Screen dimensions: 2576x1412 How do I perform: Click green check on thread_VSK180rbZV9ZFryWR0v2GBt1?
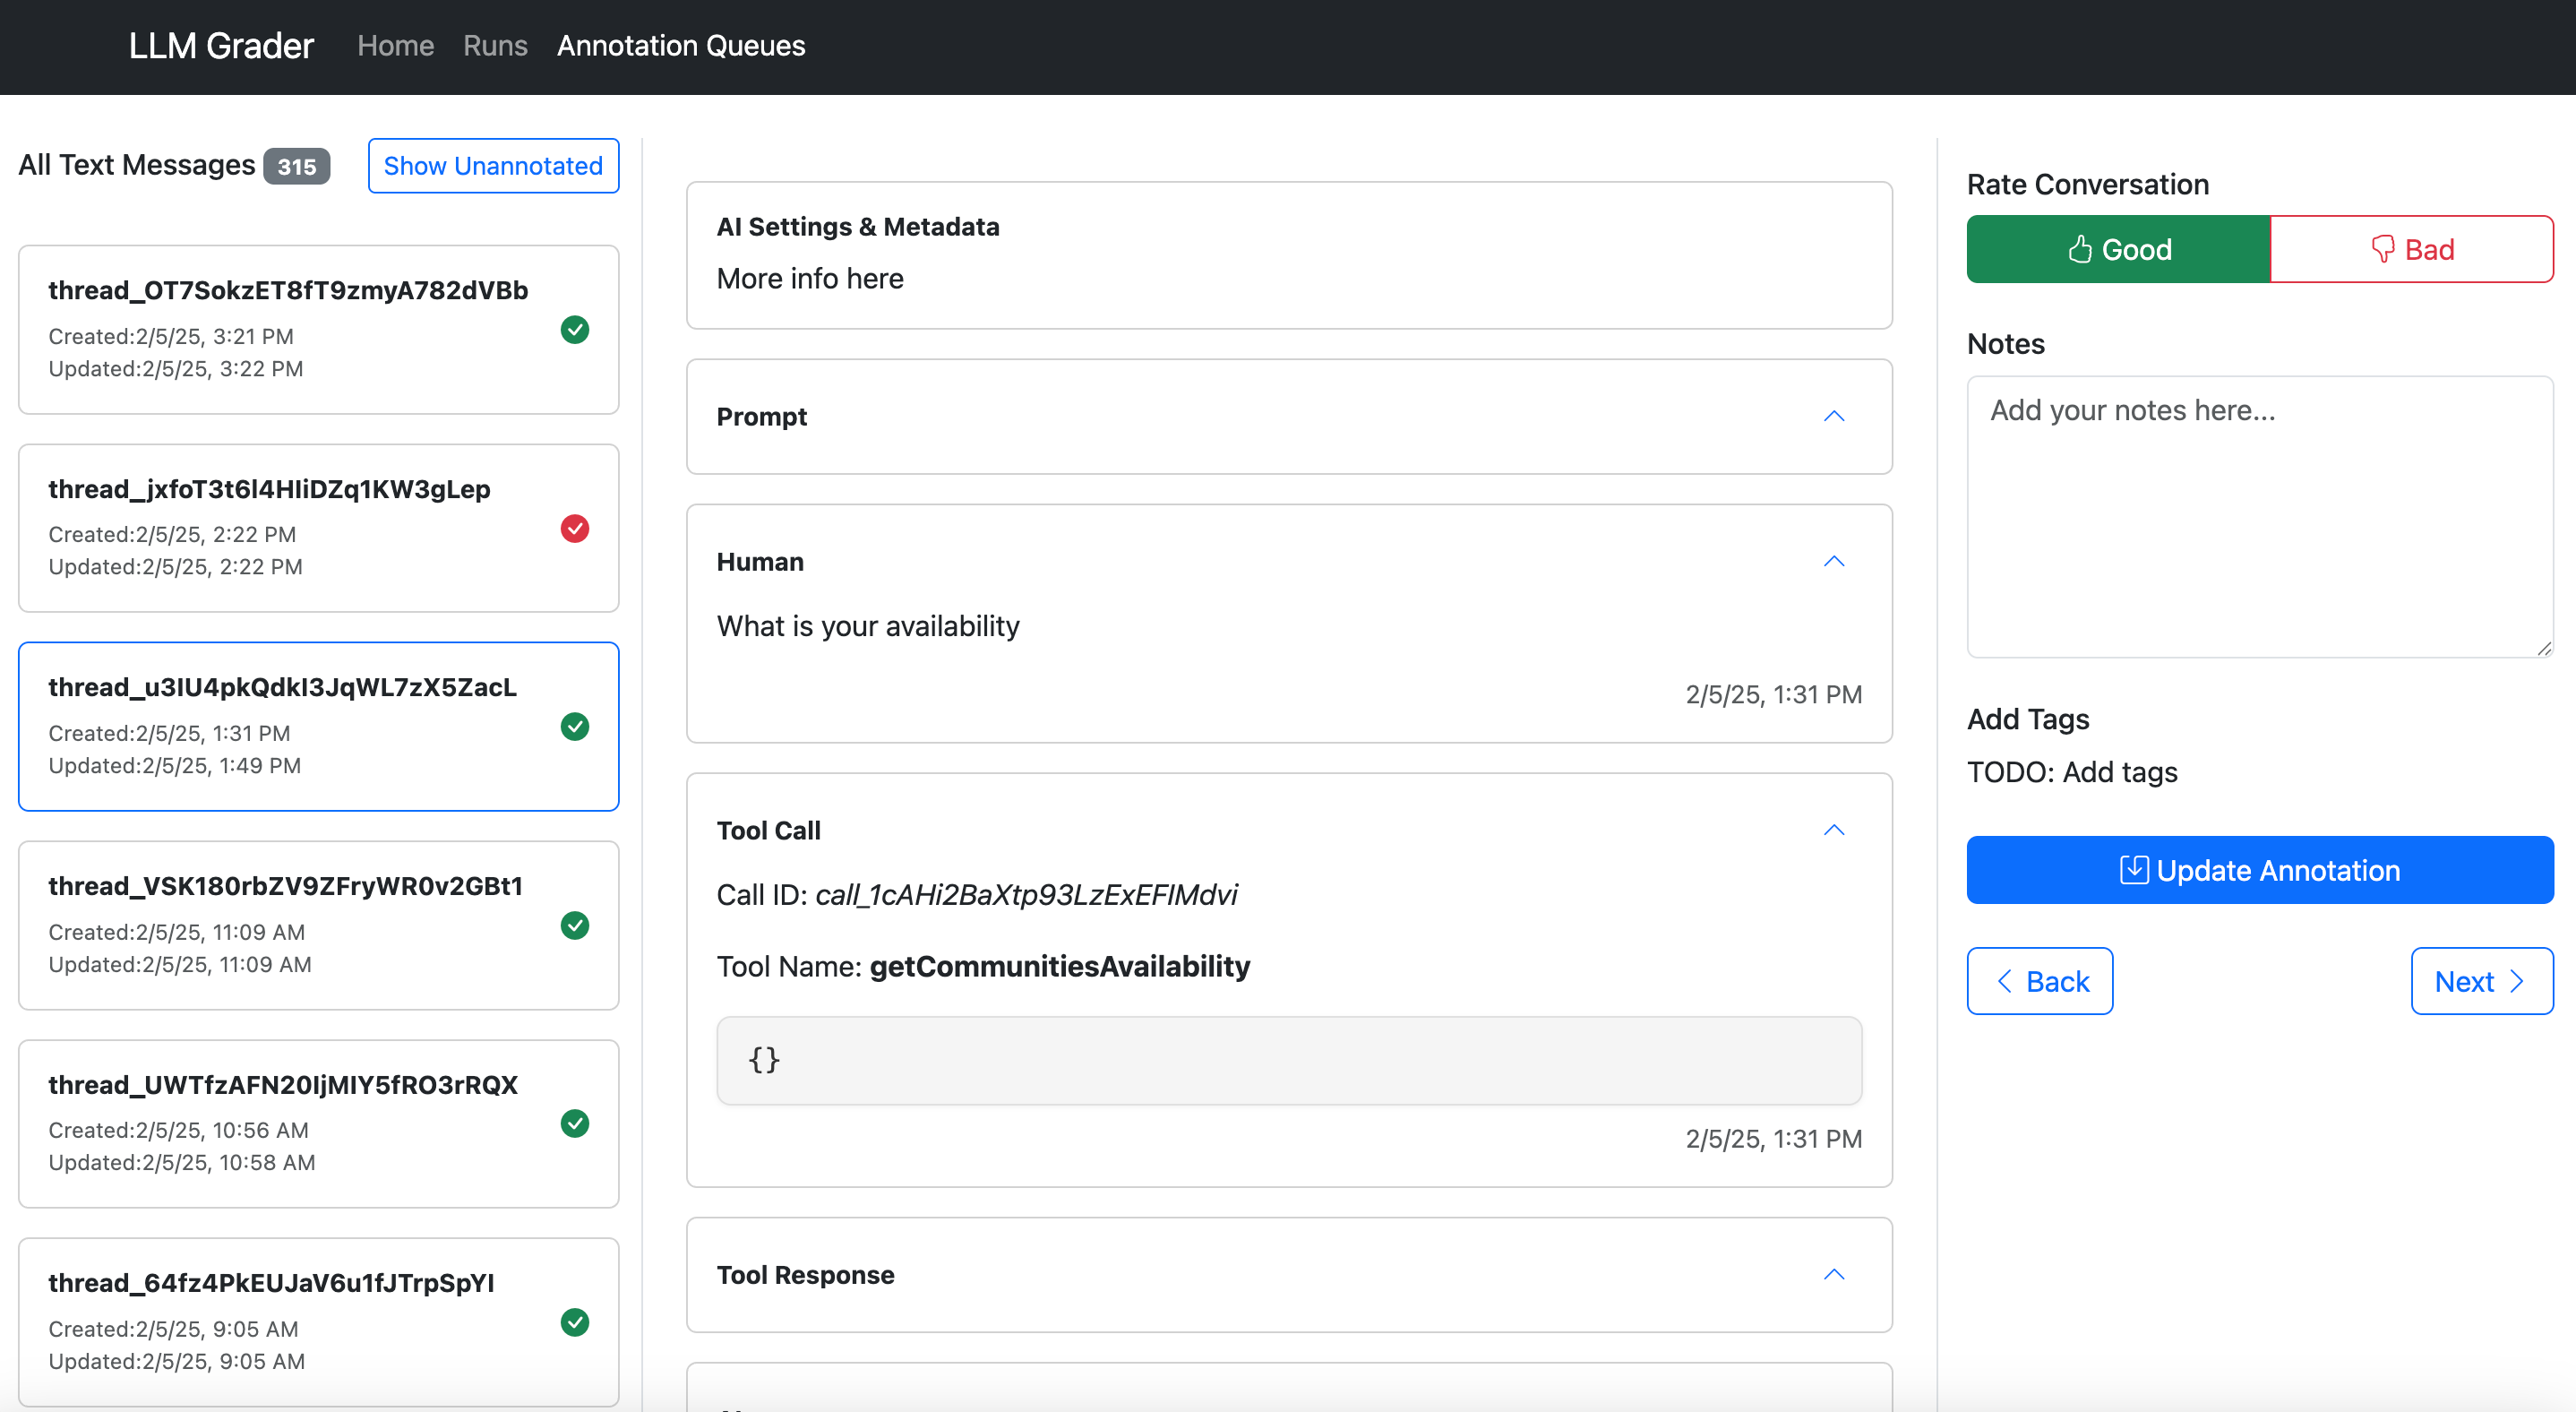(575, 925)
